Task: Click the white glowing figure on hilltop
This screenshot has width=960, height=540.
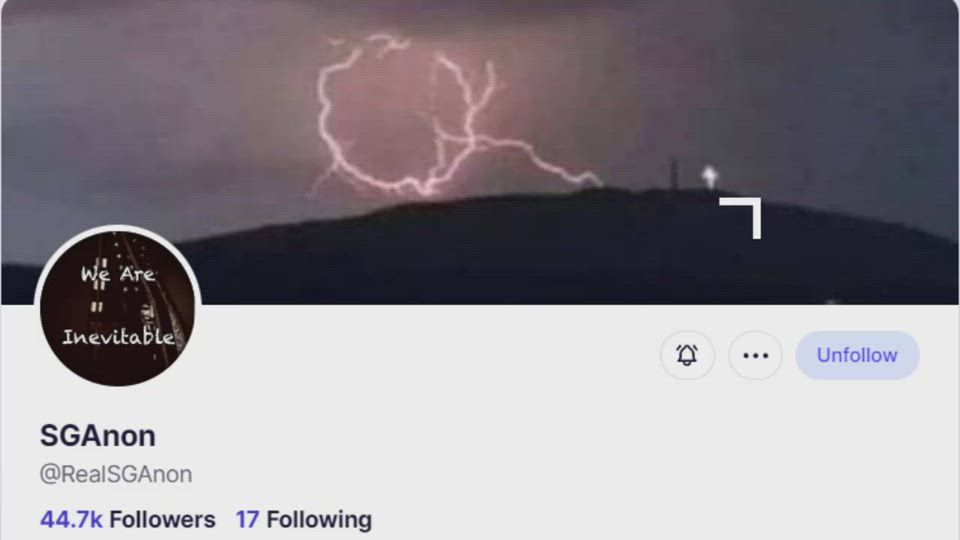Action: coord(709,177)
